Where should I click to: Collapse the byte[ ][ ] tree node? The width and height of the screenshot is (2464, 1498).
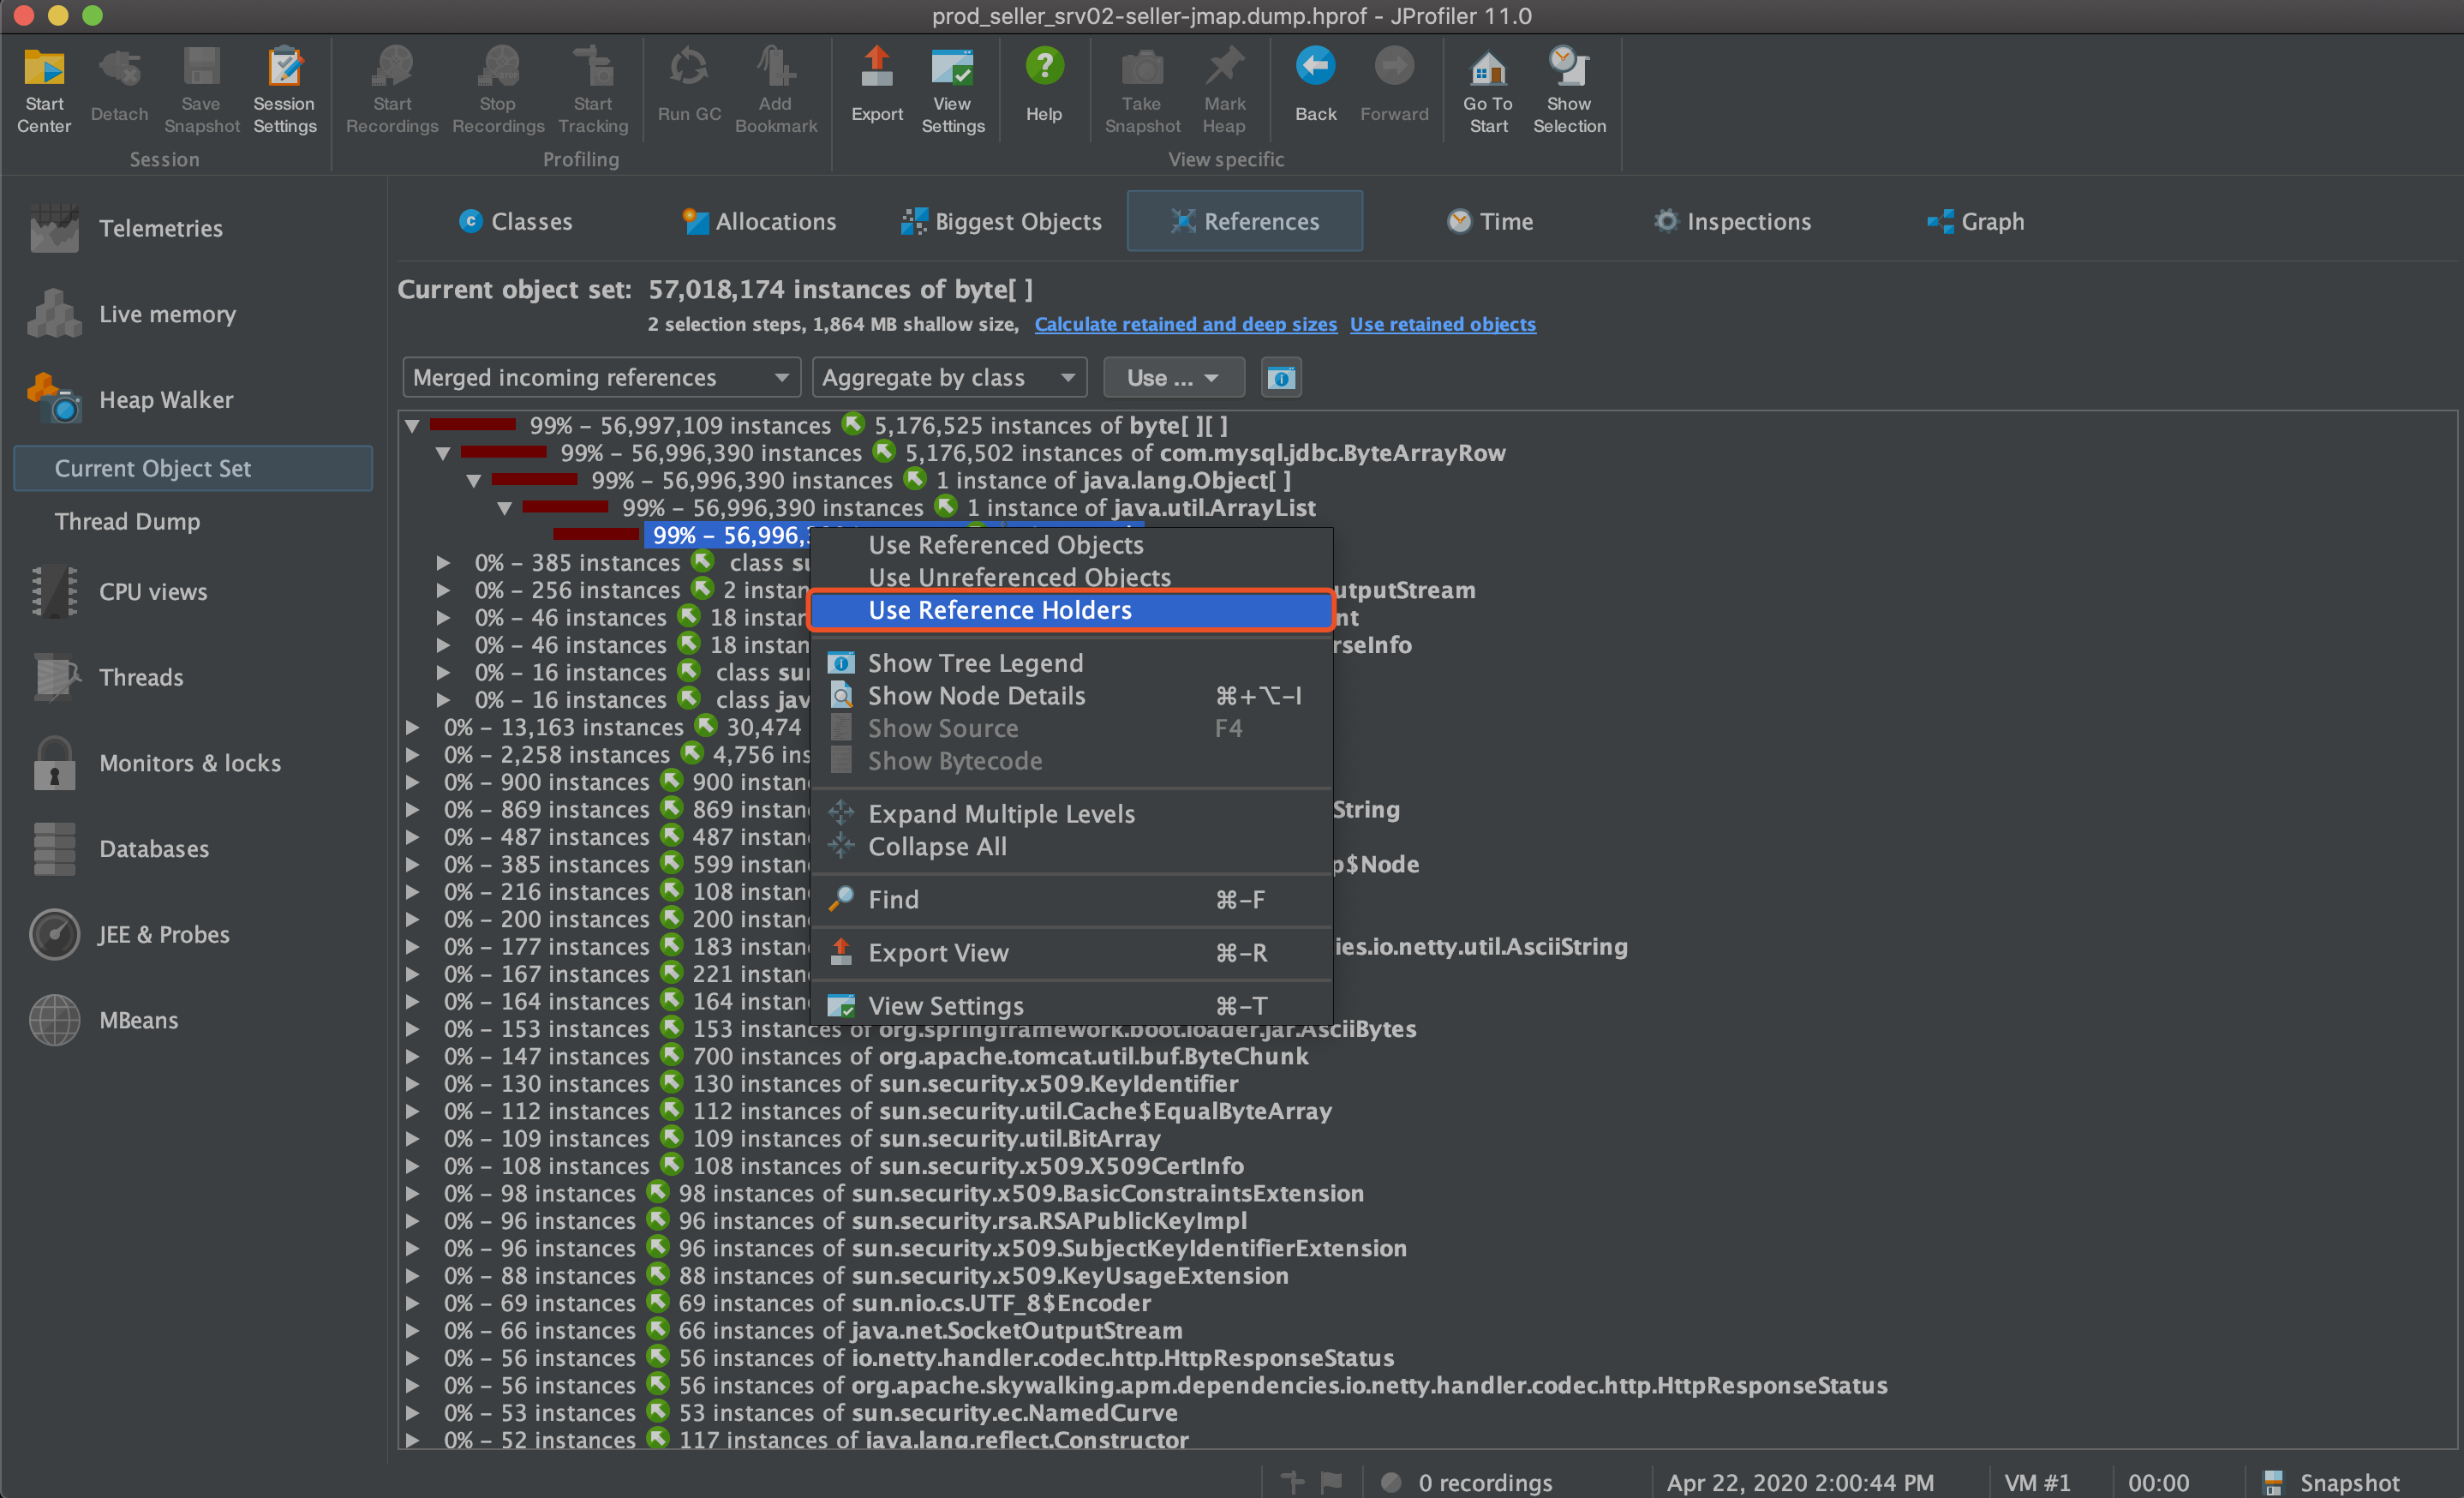point(412,426)
